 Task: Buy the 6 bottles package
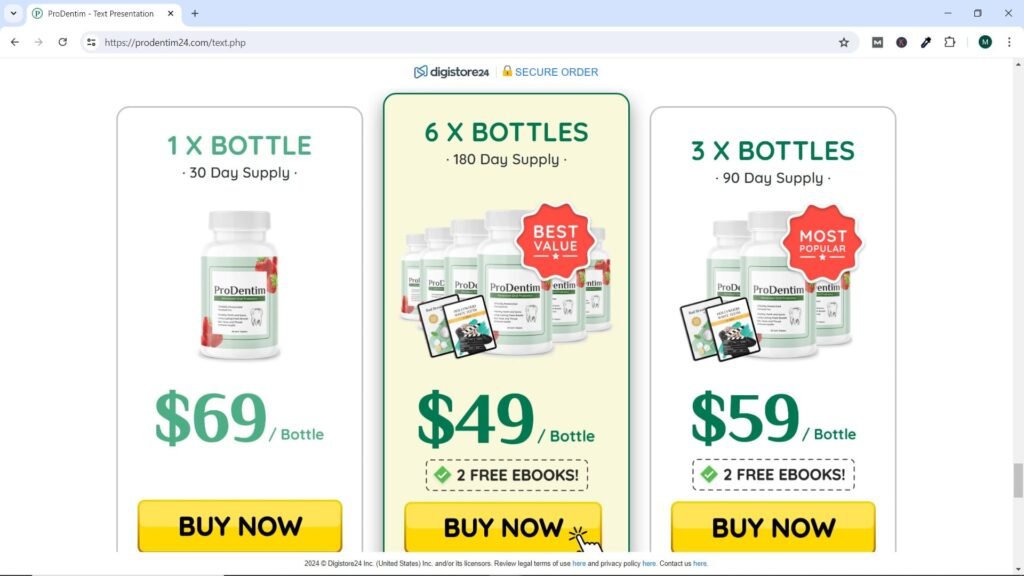pos(503,528)
